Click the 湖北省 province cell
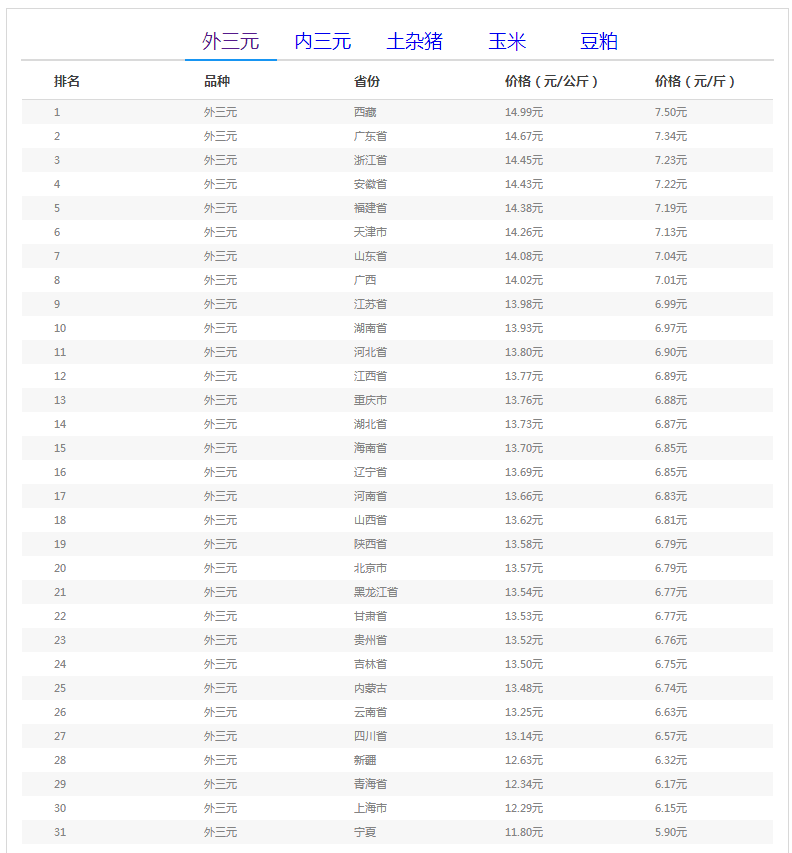792x853 pixels. pyautogui.click(x=370, y=424)
